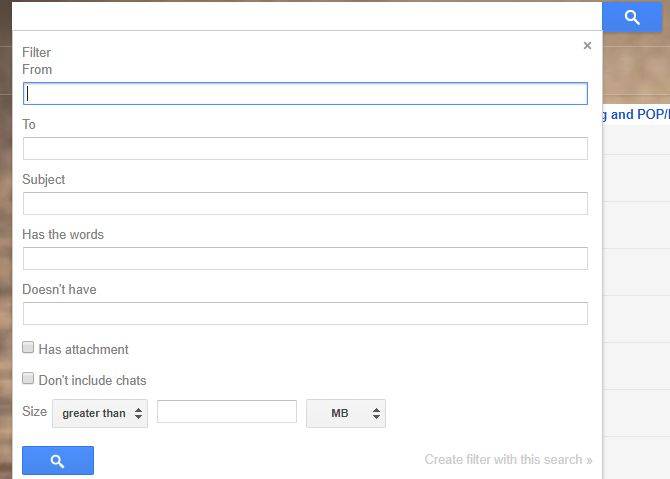Click the Size value input box
This screenshot has height=479, width=670.
[x=227, y=412]
